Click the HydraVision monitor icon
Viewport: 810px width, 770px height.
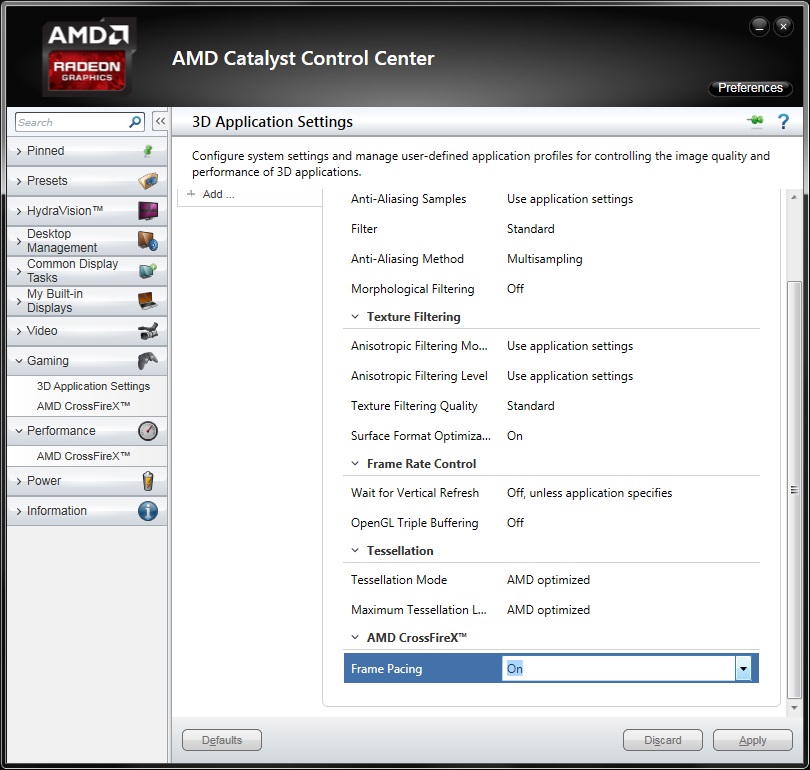point(148,211)
